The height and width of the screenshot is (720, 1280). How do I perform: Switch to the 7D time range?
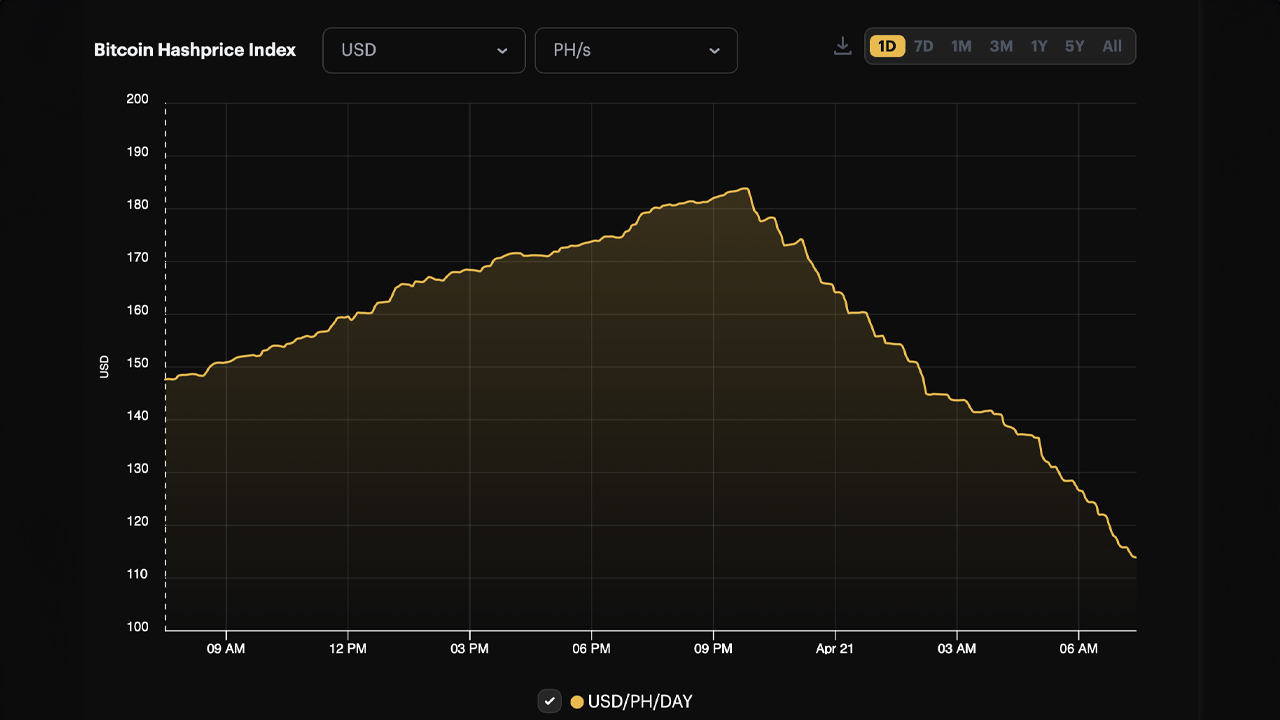[x=923, y=45]
